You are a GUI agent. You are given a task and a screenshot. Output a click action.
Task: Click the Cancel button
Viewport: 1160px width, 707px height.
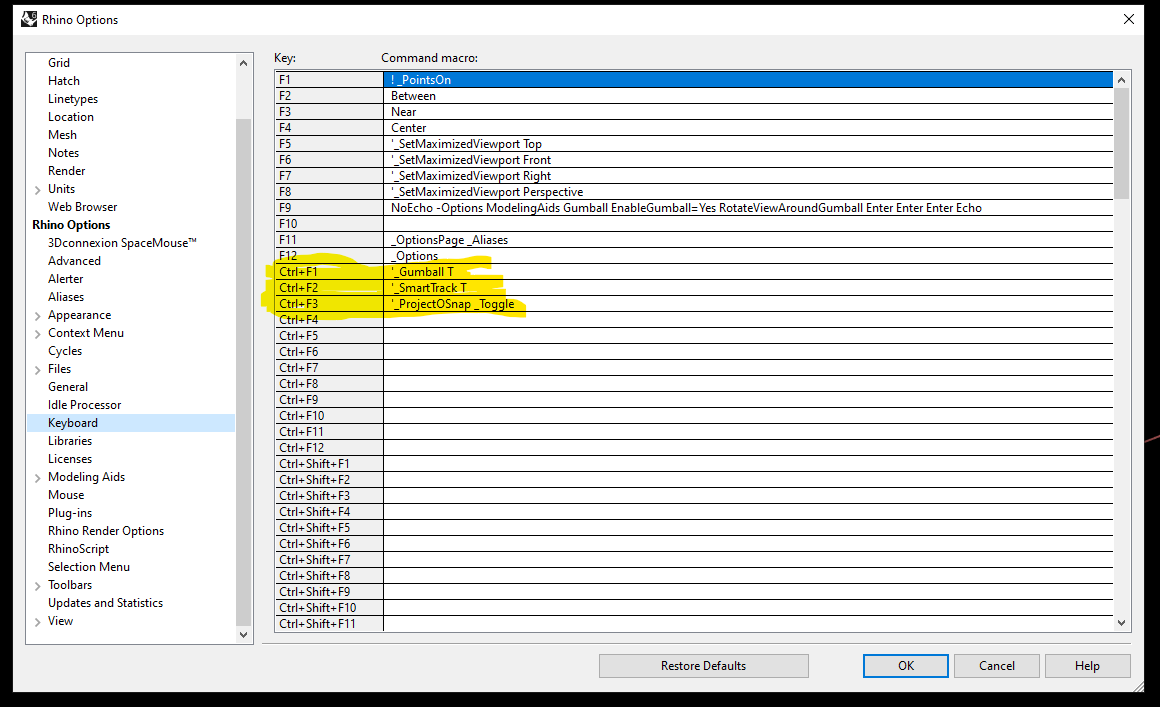(x=997, y=666)
